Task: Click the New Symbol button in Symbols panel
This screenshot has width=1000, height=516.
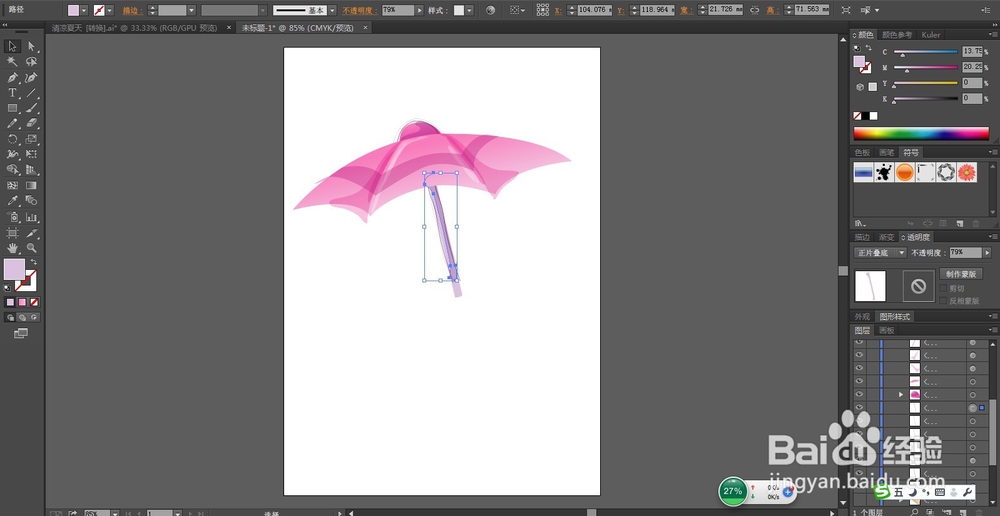Action: point(959,223)
